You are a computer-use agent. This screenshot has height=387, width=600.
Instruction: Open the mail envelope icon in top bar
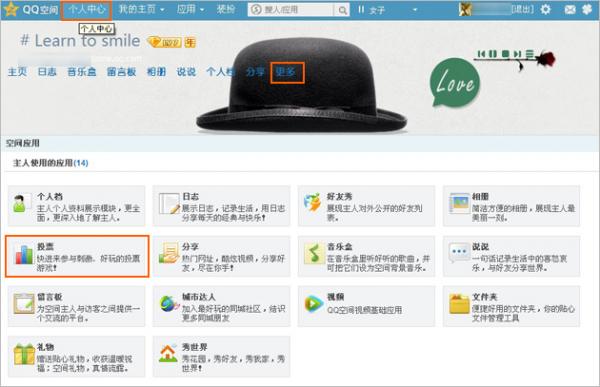click(570, 9)
